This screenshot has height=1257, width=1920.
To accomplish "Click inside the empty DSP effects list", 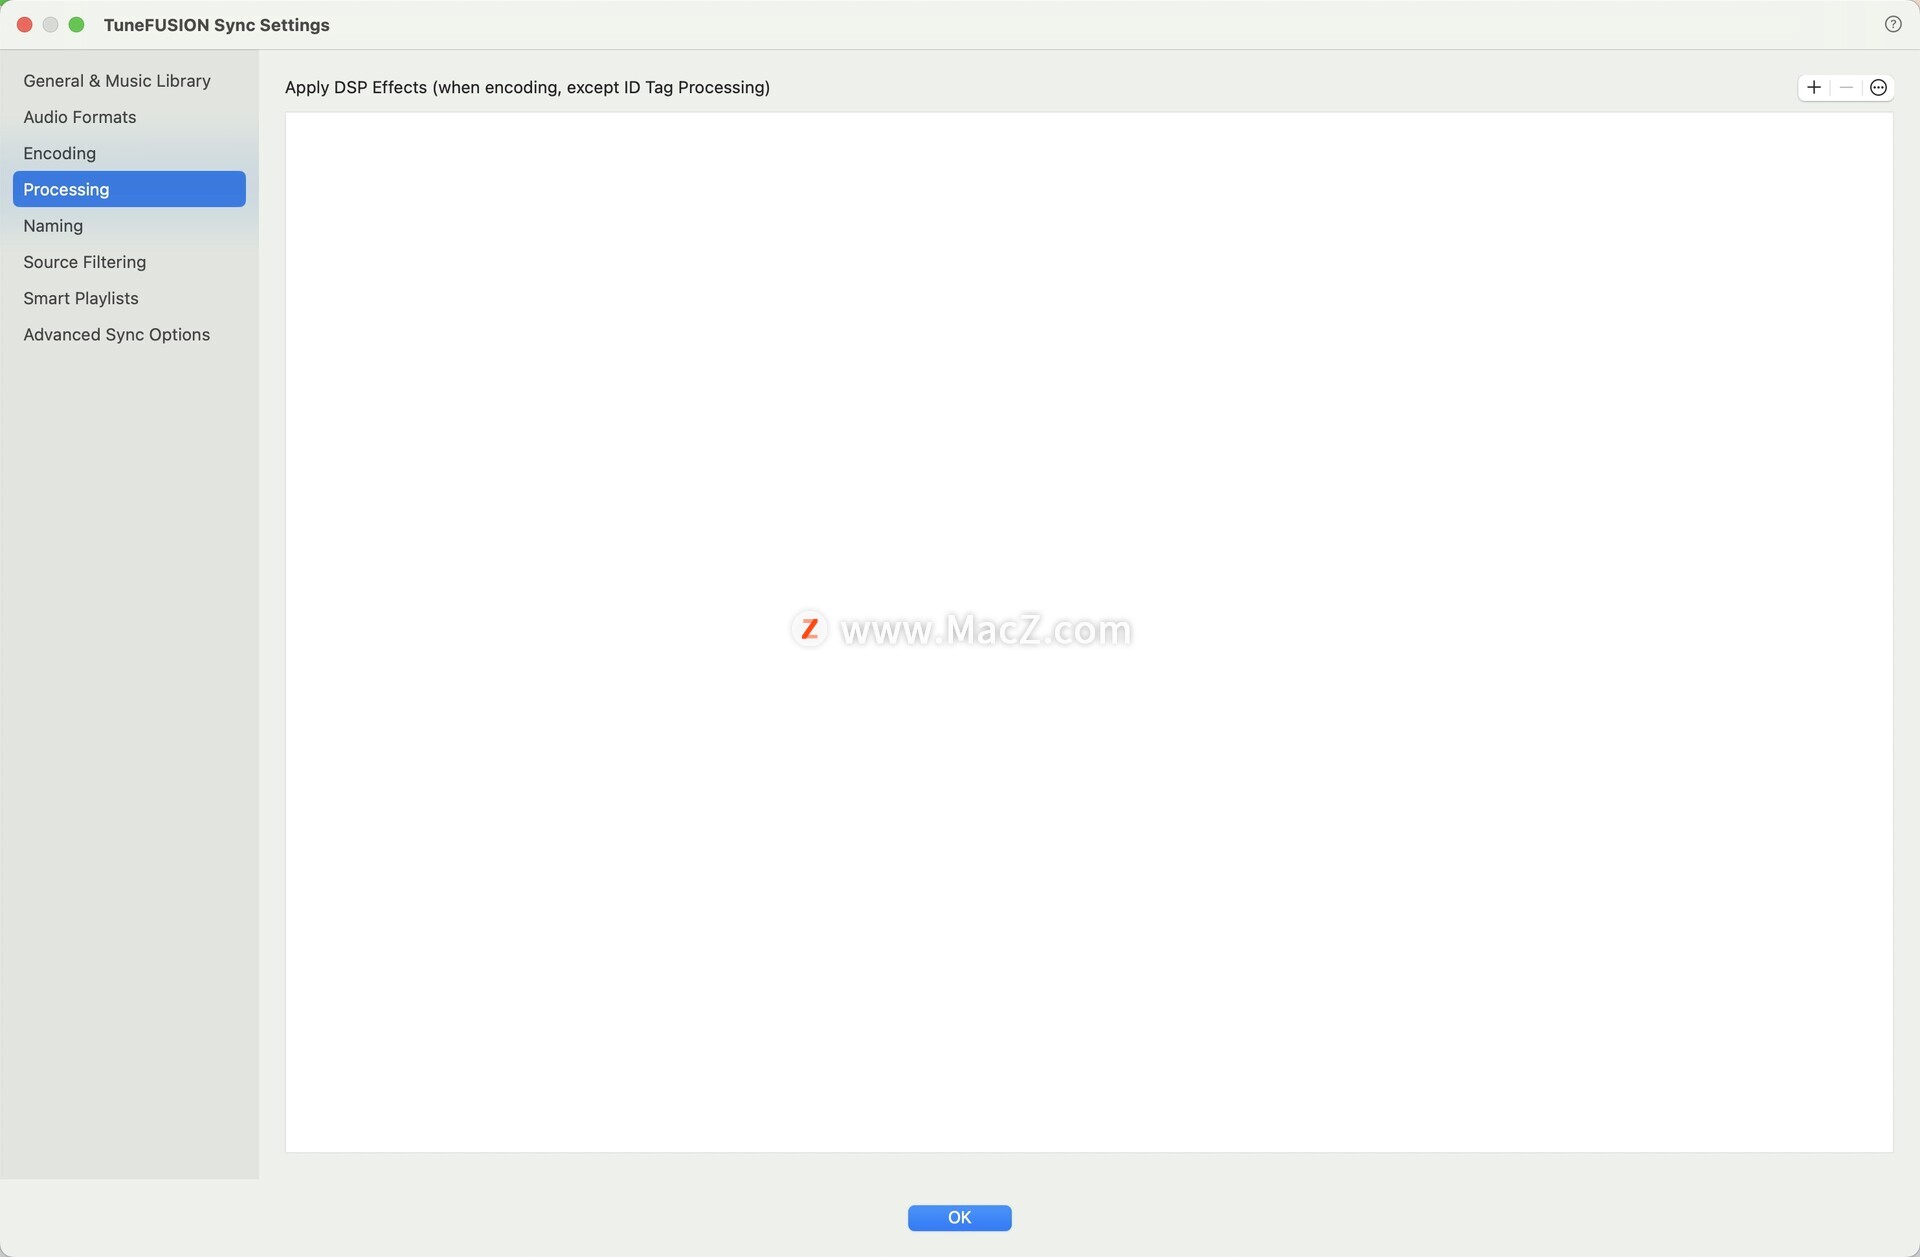I will pos(1089,632).
